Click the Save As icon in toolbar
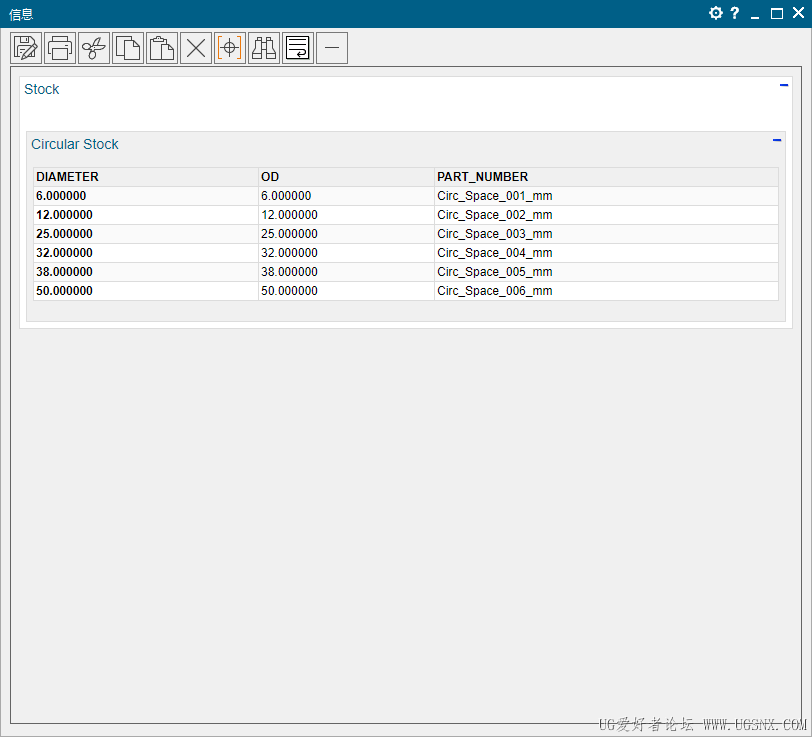Image resolution: width=812 pixels, height=737 pixels. coord(26,48)
